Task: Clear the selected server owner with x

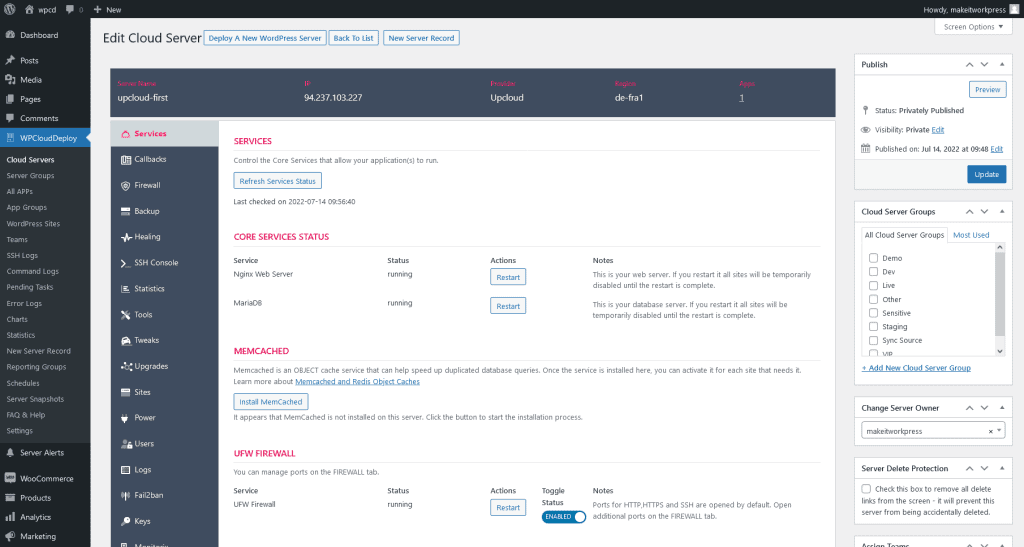Action: [x=990, y=431]
